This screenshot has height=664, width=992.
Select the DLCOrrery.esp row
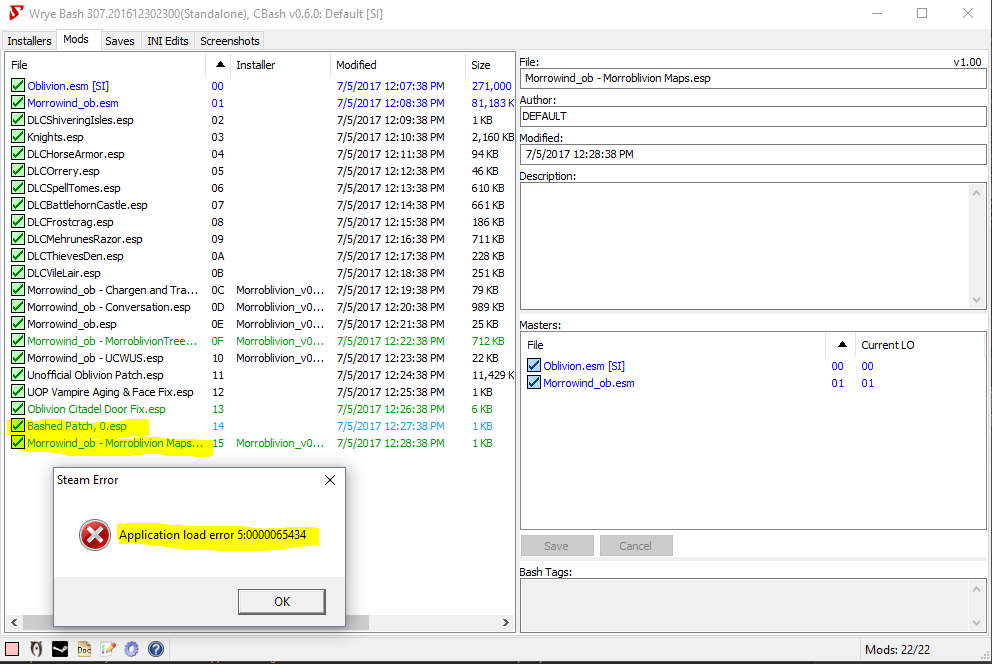click(261, 171)
